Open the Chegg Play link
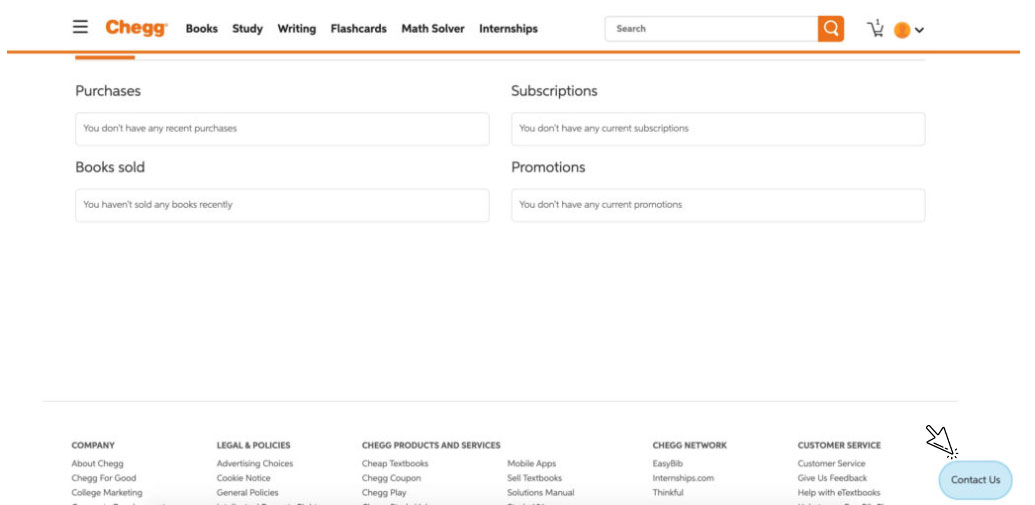This screenshot has height=505, width=1035. point(384,492)
